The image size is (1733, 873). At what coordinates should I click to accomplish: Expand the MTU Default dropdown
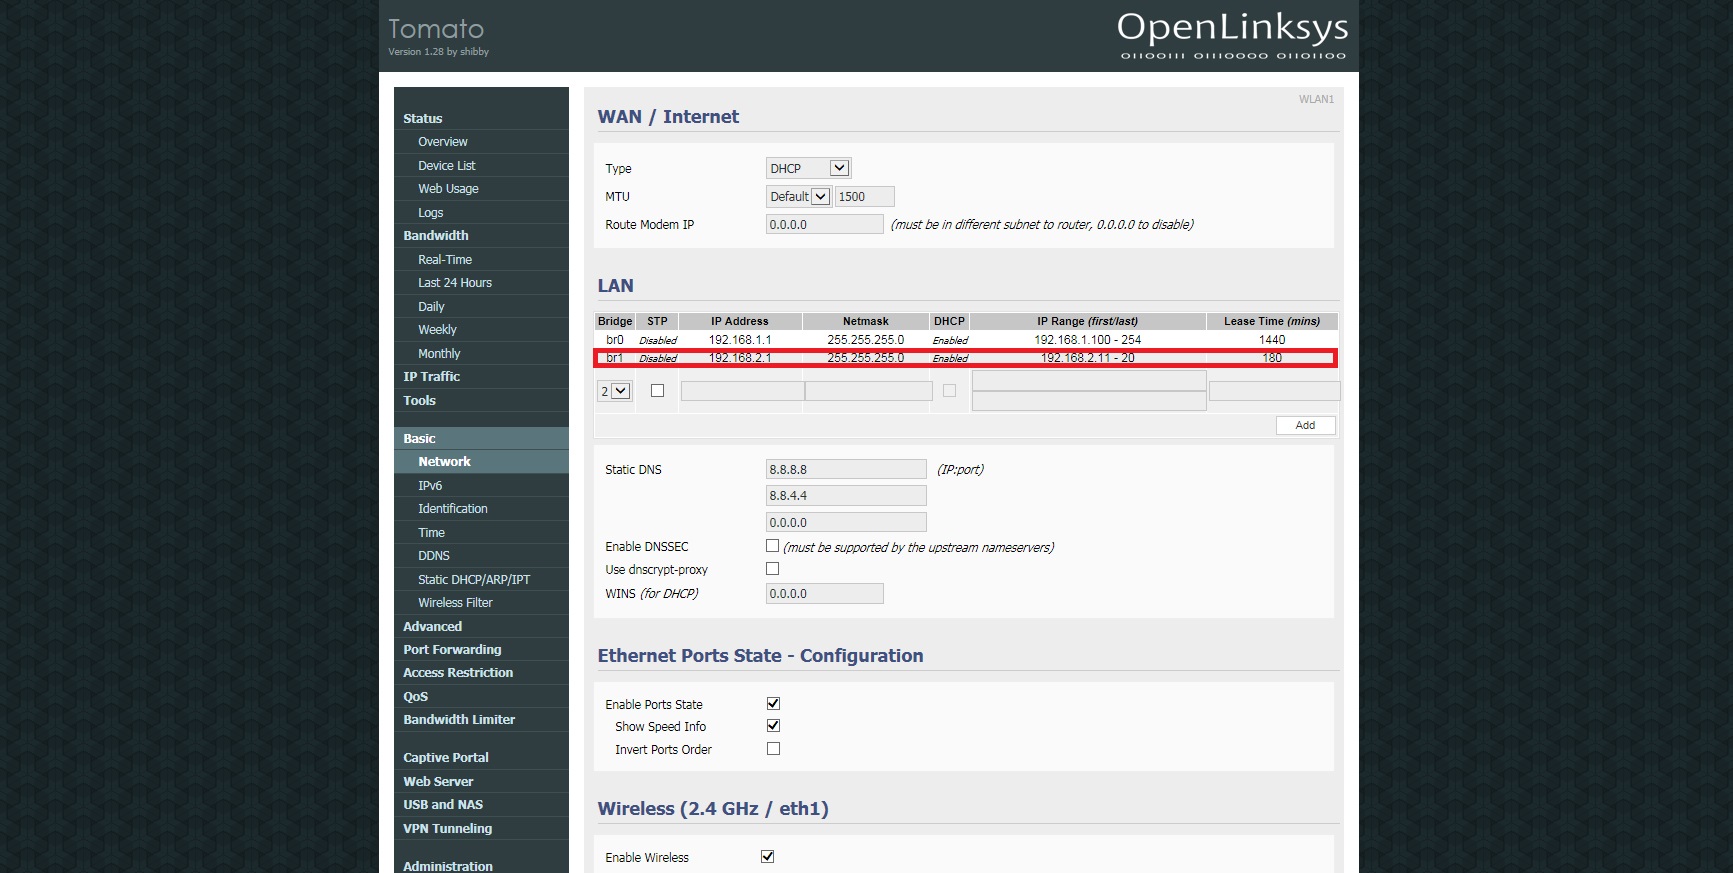click(x=798, y=197)
